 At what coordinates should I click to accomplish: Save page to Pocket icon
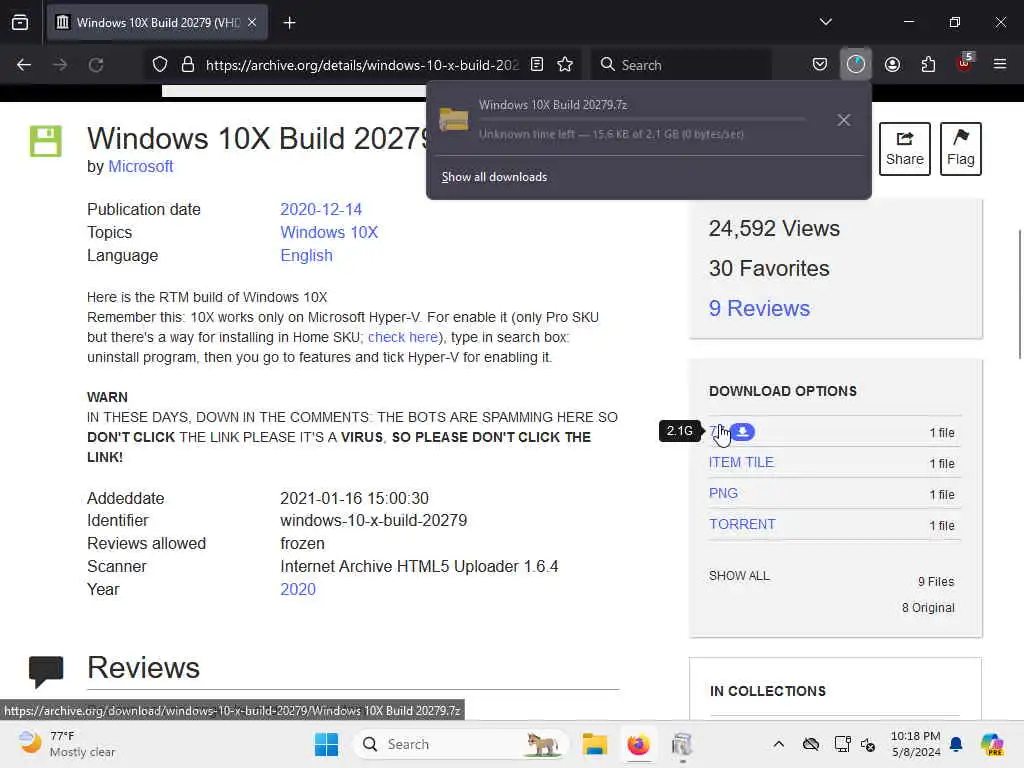(x=820, y=65)
